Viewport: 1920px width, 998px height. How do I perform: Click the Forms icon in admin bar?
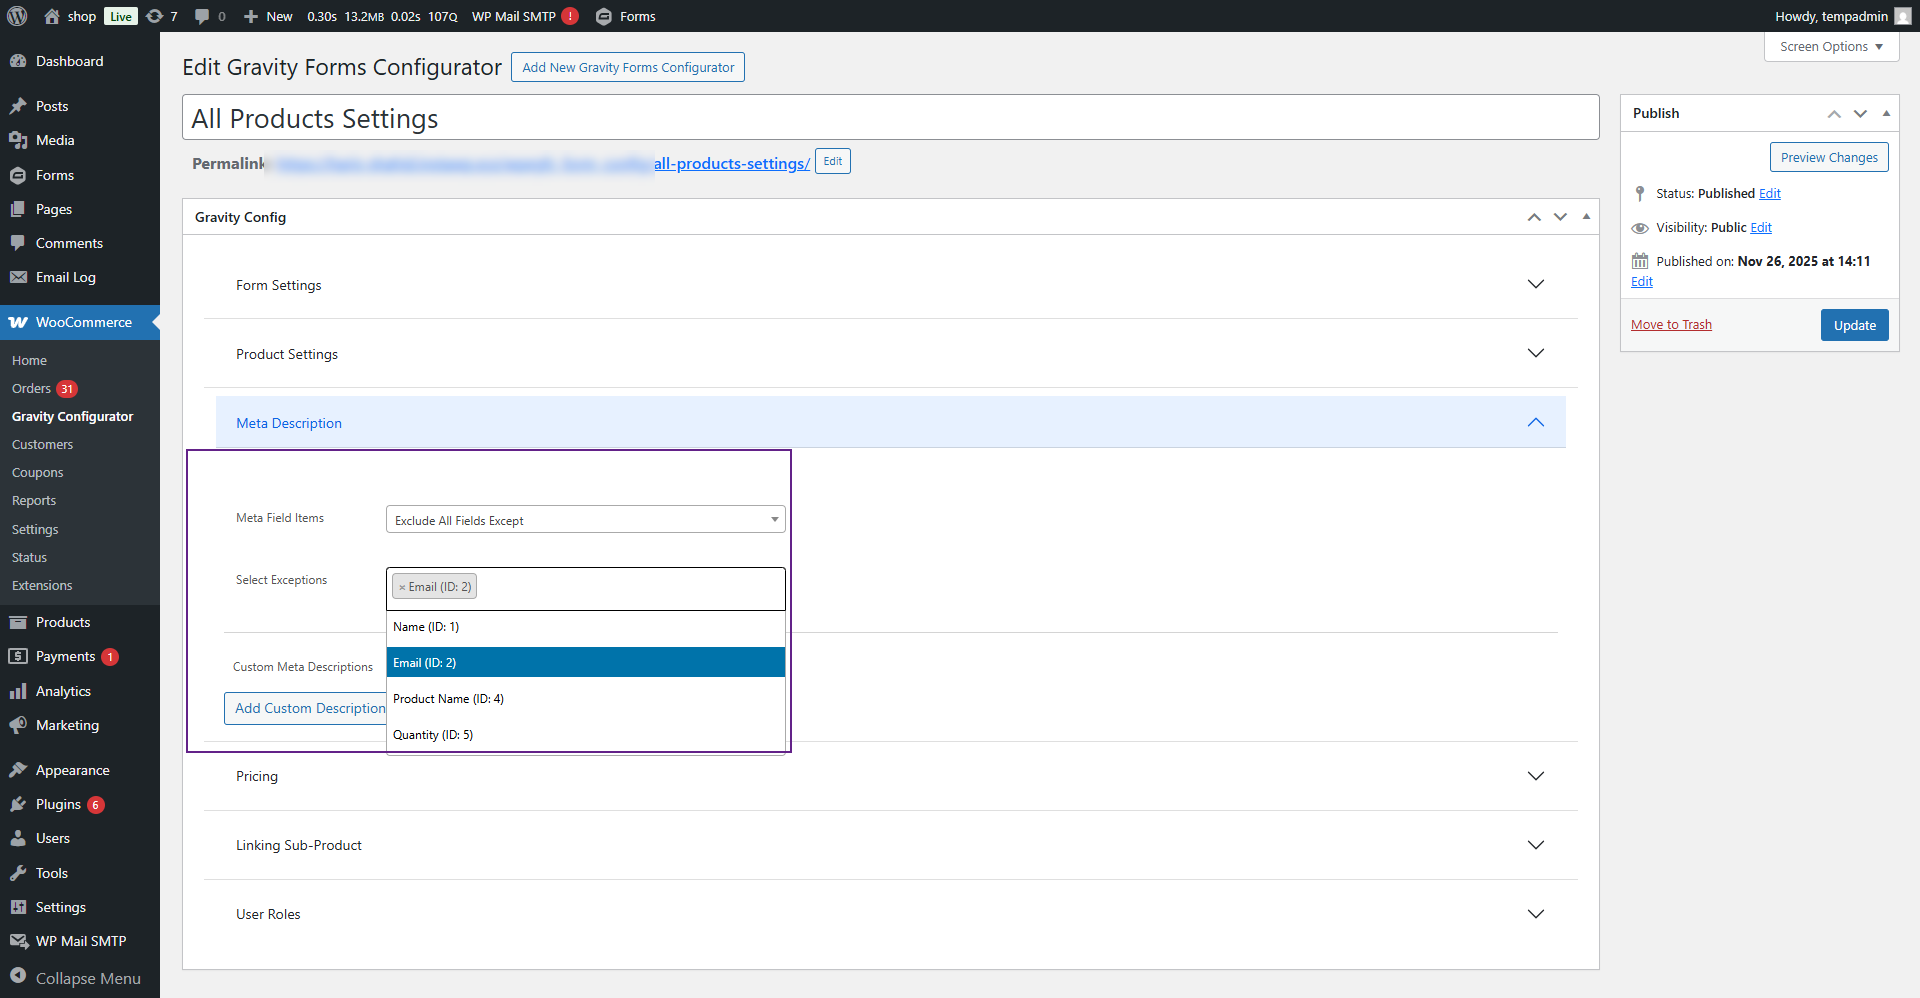tap(604, 16)
